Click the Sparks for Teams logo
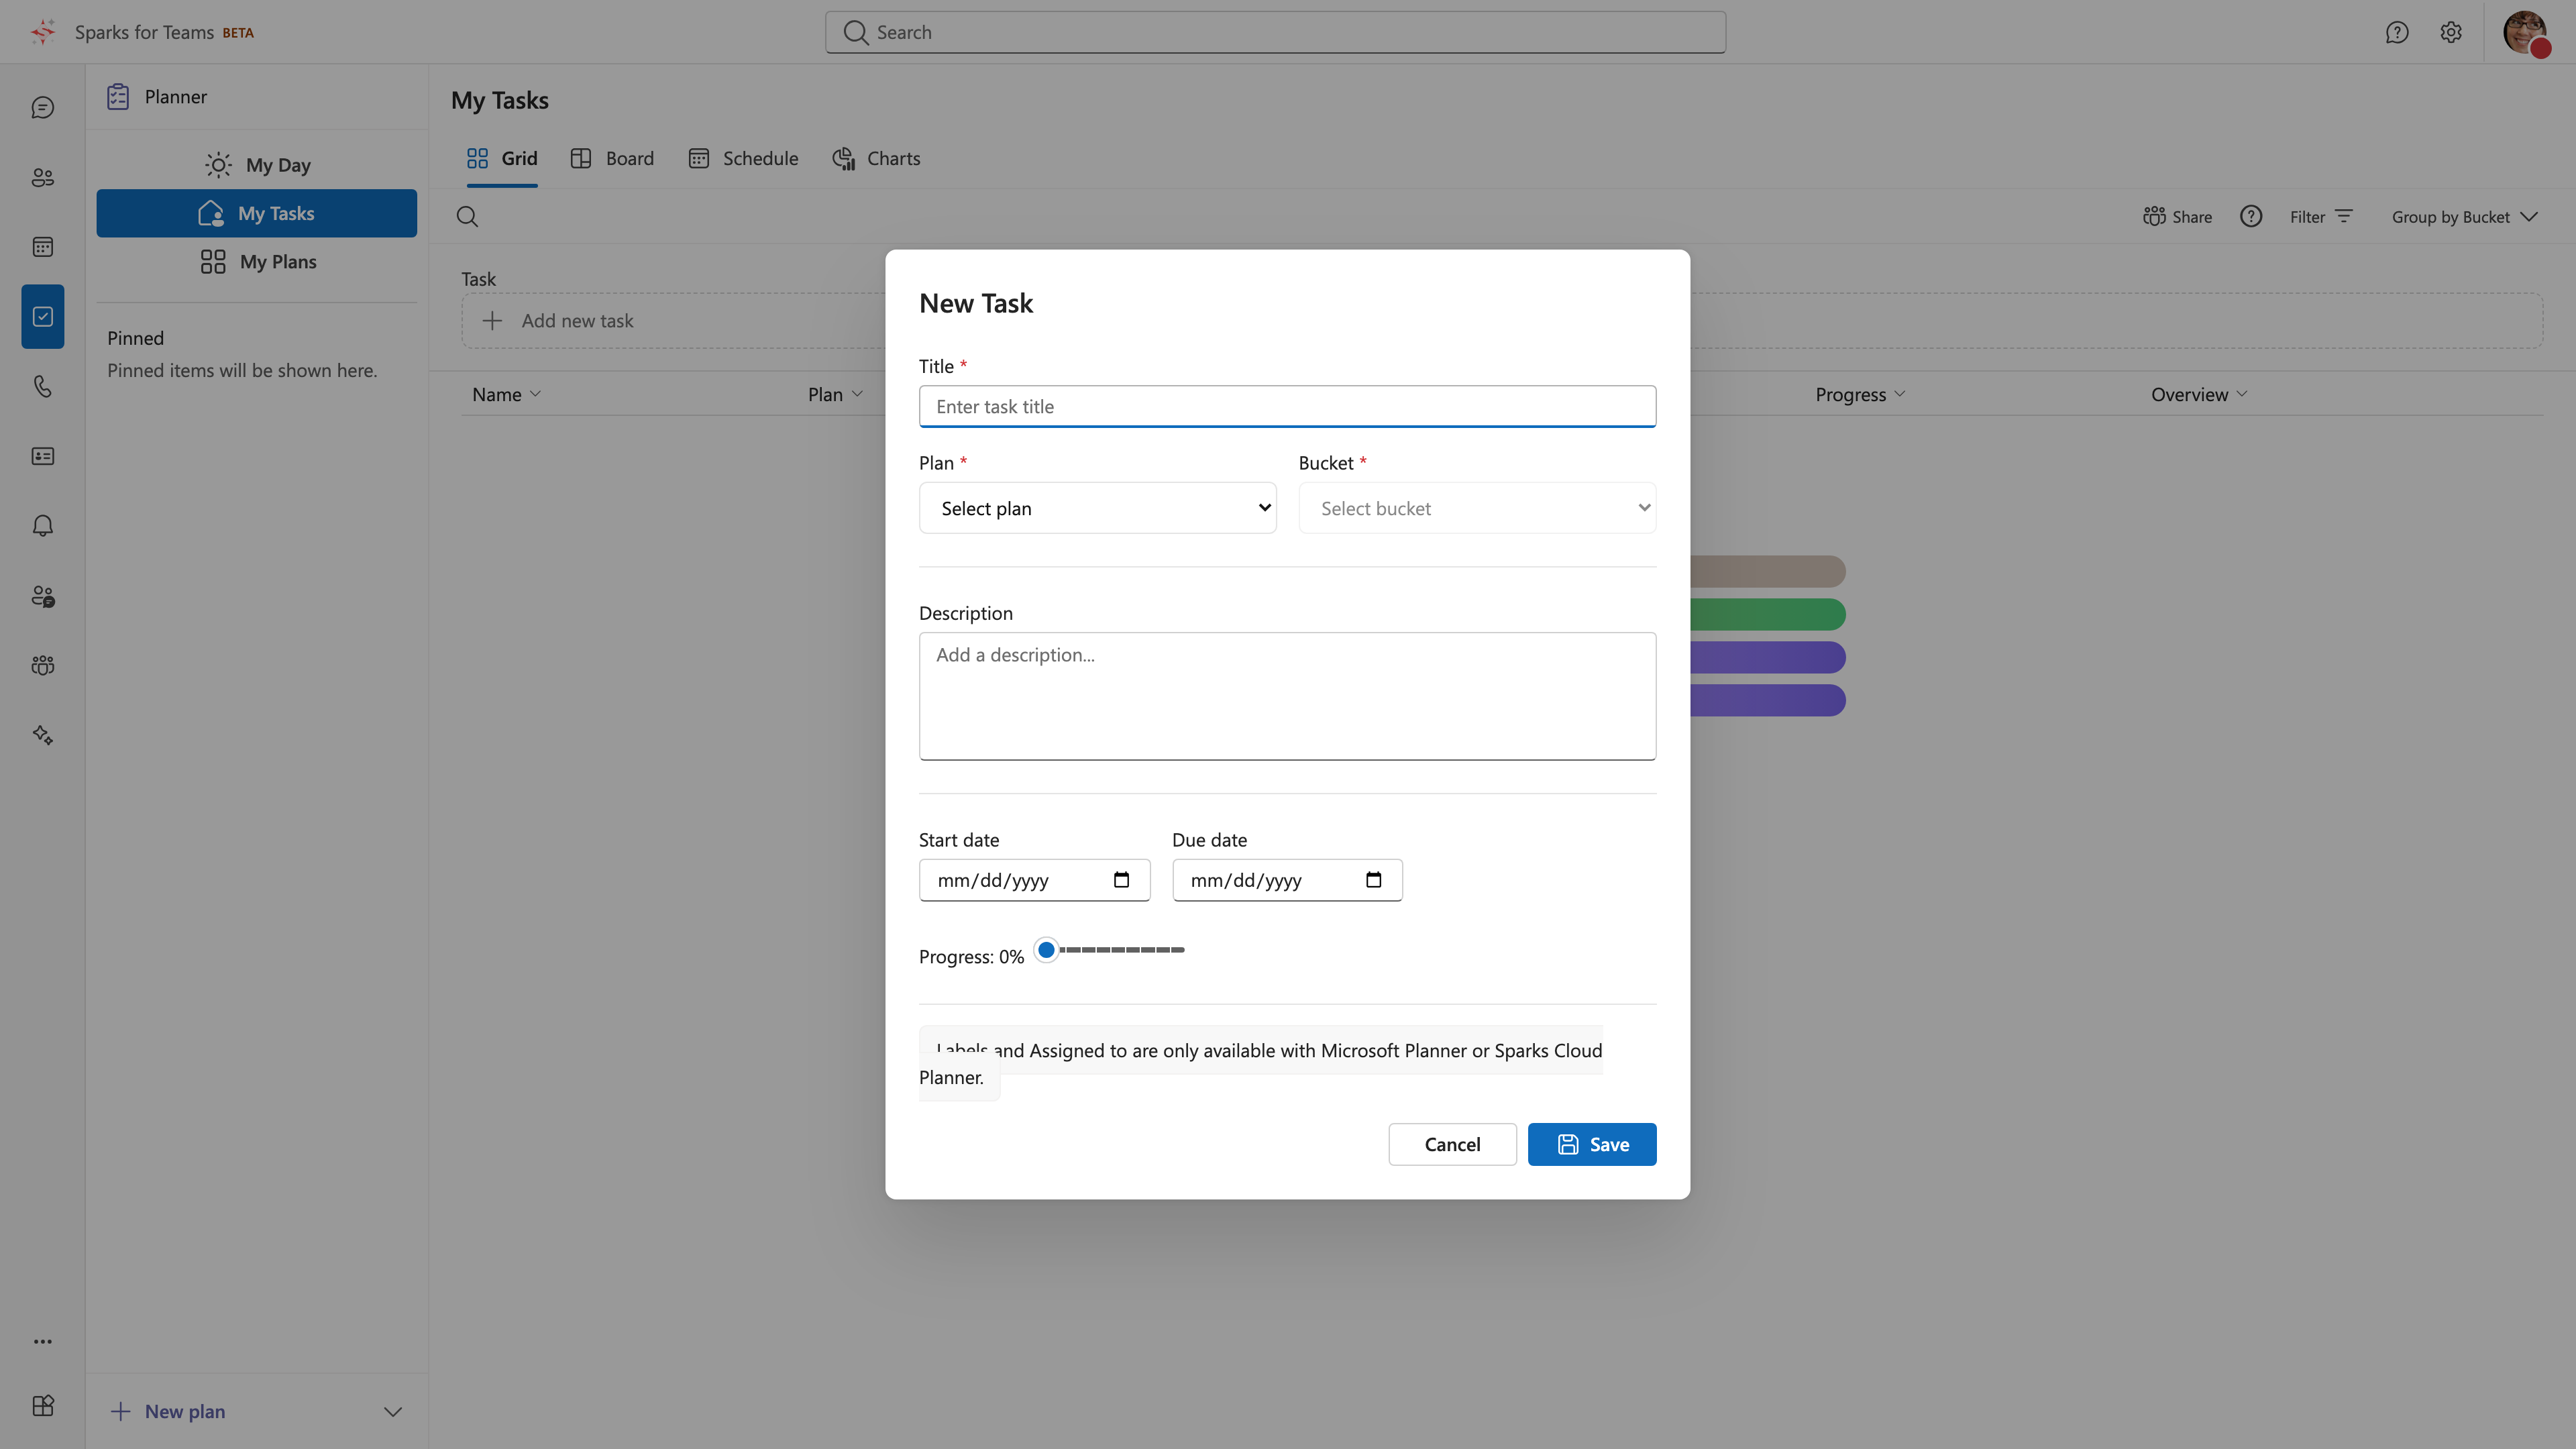2576x1449 pixels. point(43,32)
